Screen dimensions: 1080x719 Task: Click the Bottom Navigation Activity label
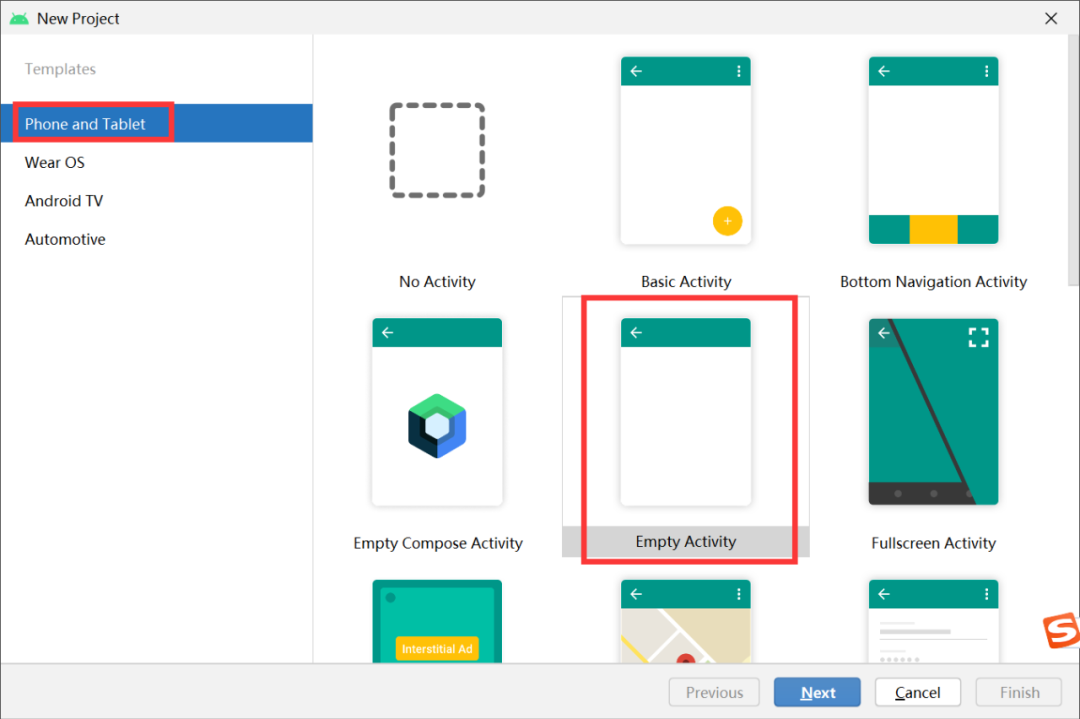pyautogui.click(x=933, y=282)
